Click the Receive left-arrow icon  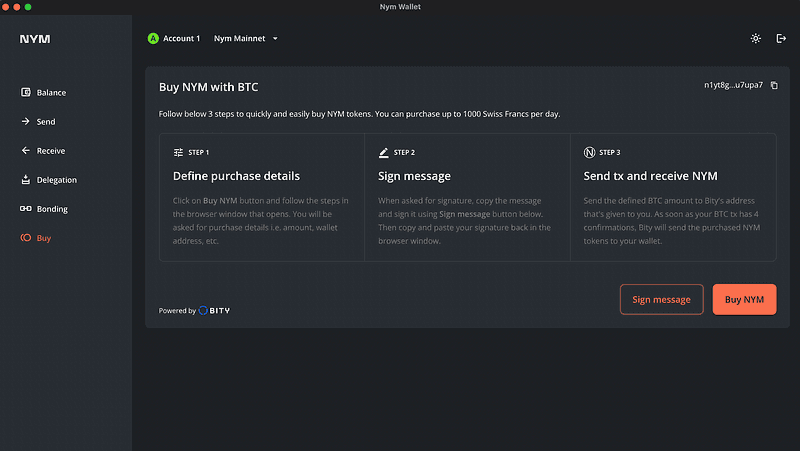click(26, 150)
